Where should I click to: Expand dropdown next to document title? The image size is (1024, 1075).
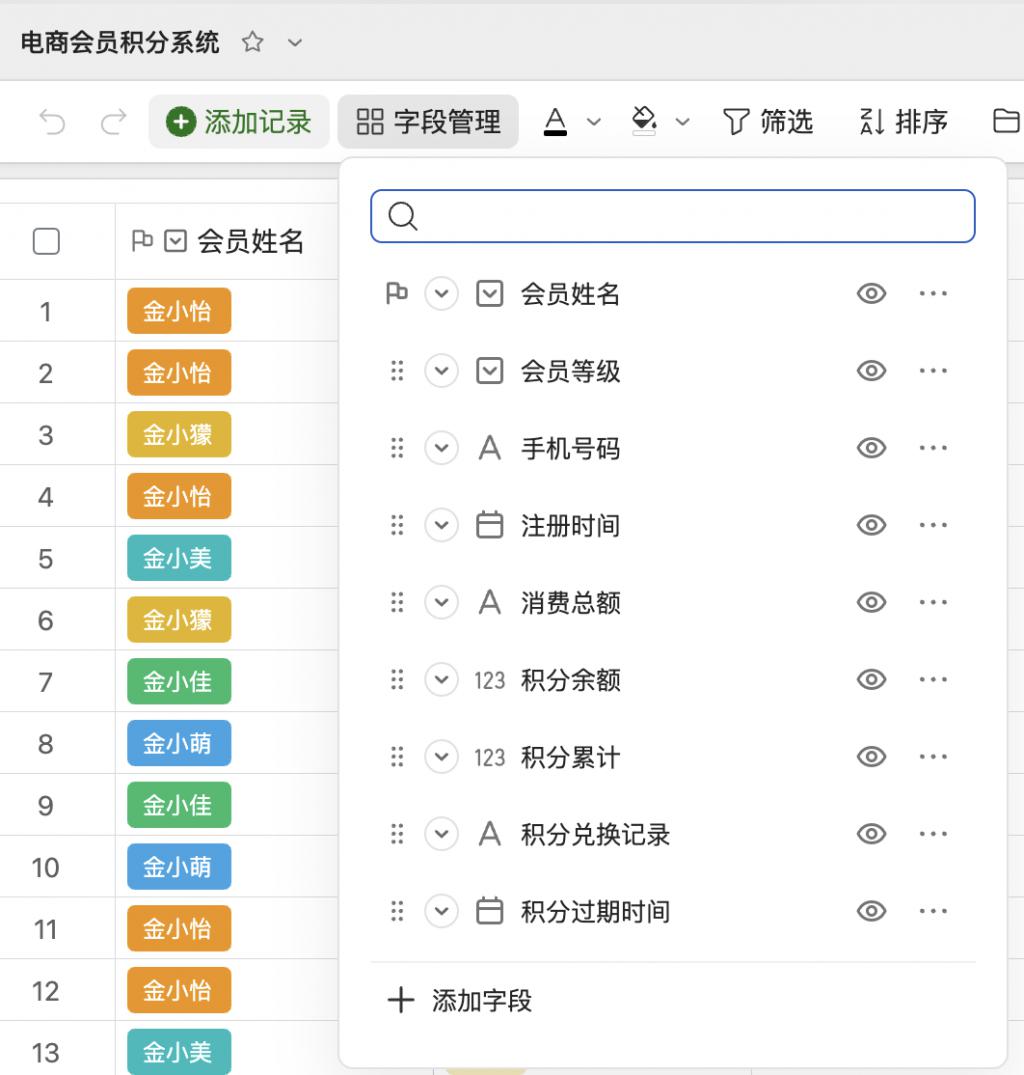point(294,42)
